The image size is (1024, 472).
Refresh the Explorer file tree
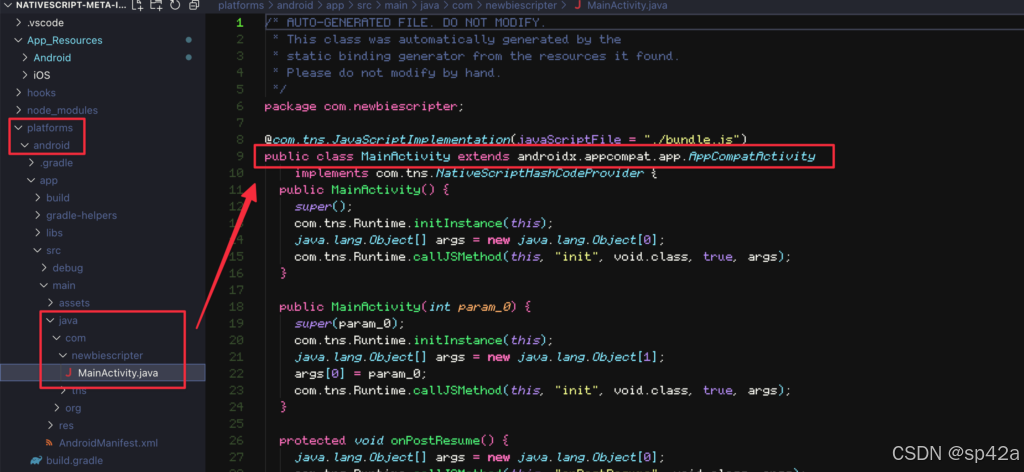[174, 5]
